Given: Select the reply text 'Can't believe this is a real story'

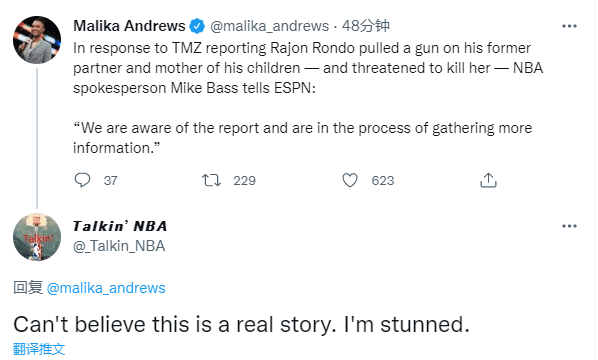Looking at the screenshot, I should (175, 325).
